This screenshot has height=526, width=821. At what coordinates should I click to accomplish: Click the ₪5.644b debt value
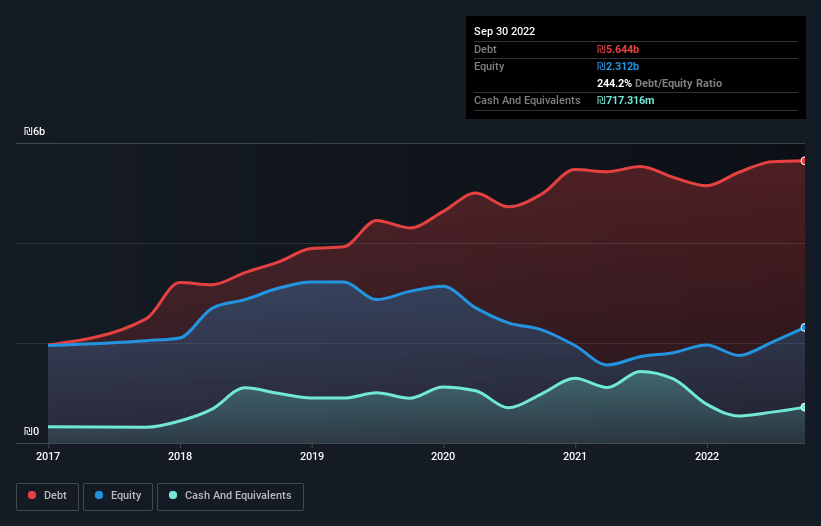618,49
